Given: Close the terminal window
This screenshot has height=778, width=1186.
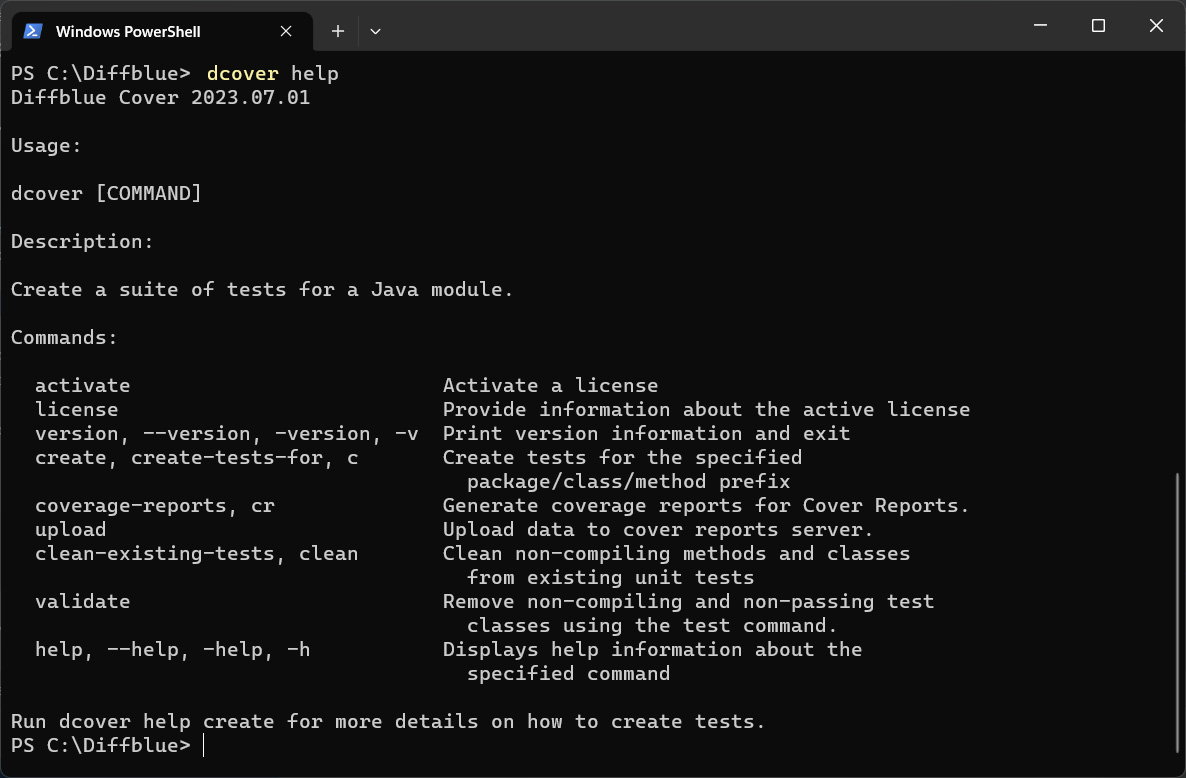Looking at the screenshot, I should 1156,26.
